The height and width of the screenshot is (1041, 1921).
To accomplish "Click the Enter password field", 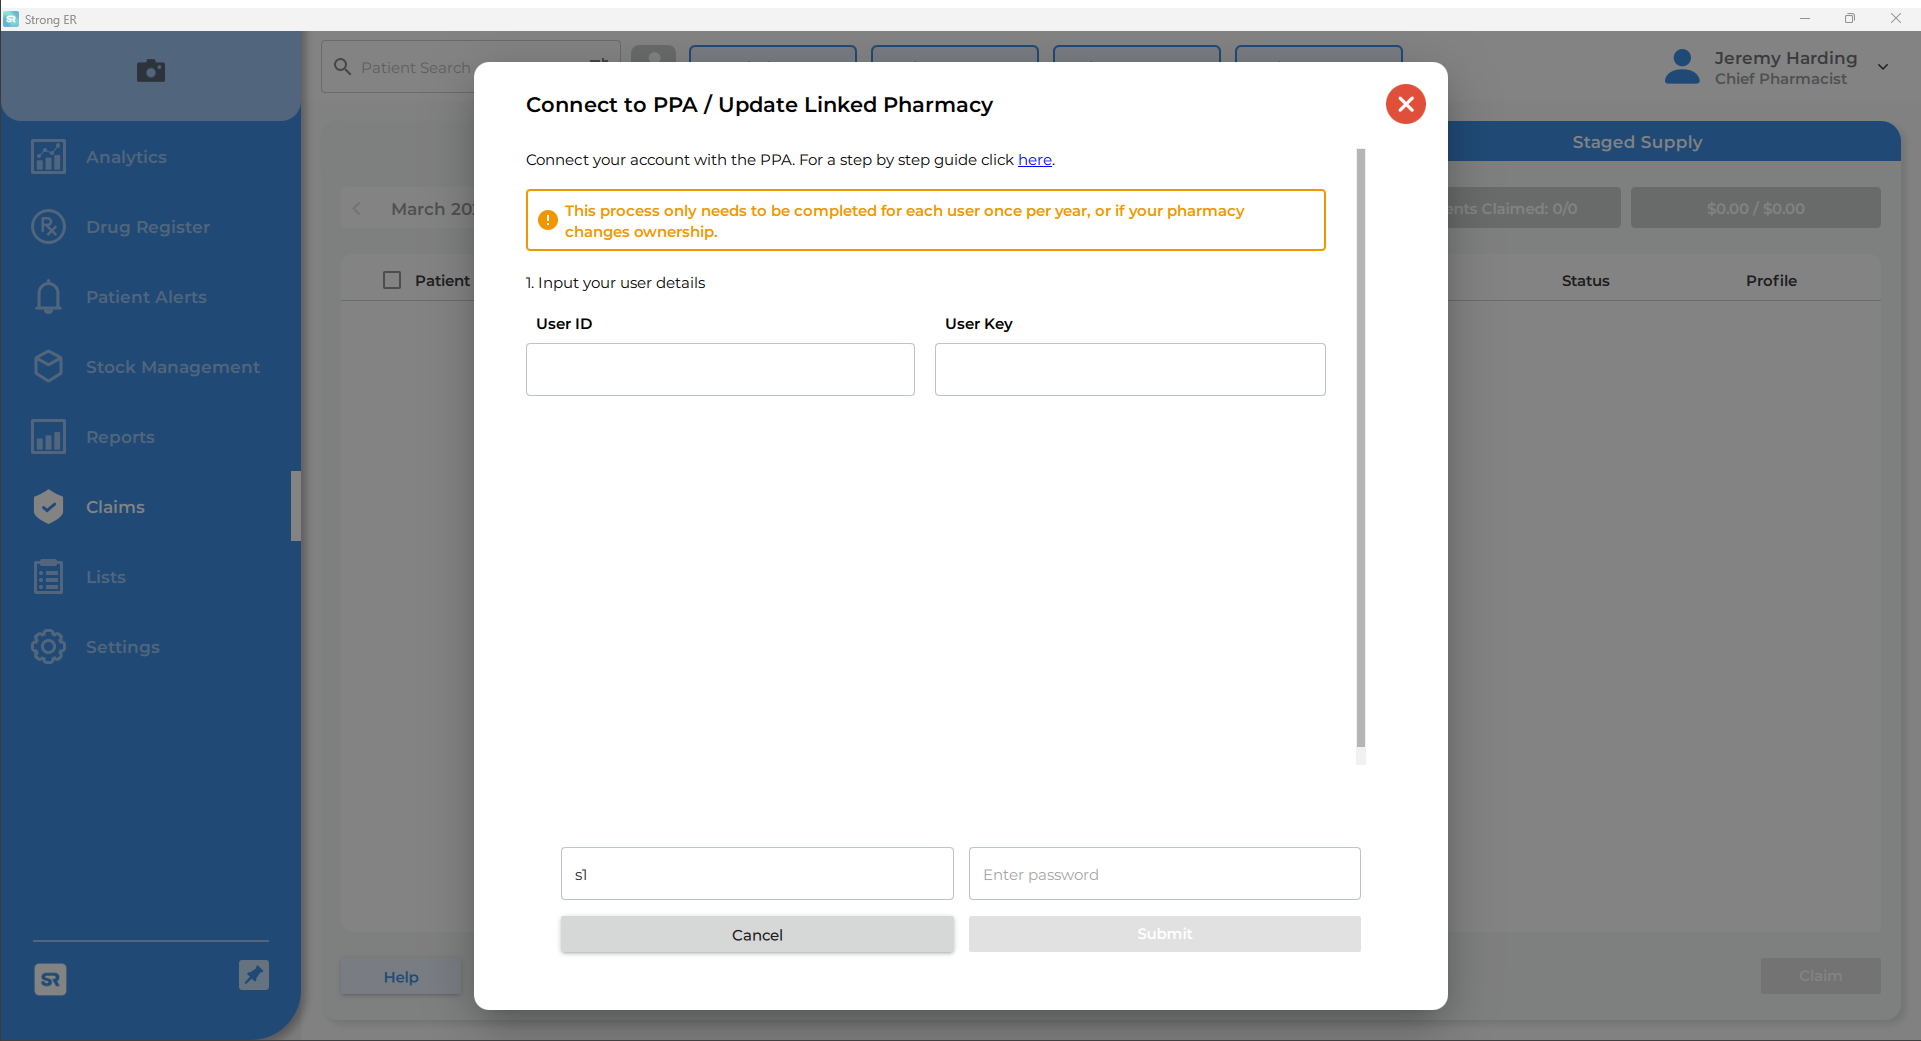I will point(1164,873).
